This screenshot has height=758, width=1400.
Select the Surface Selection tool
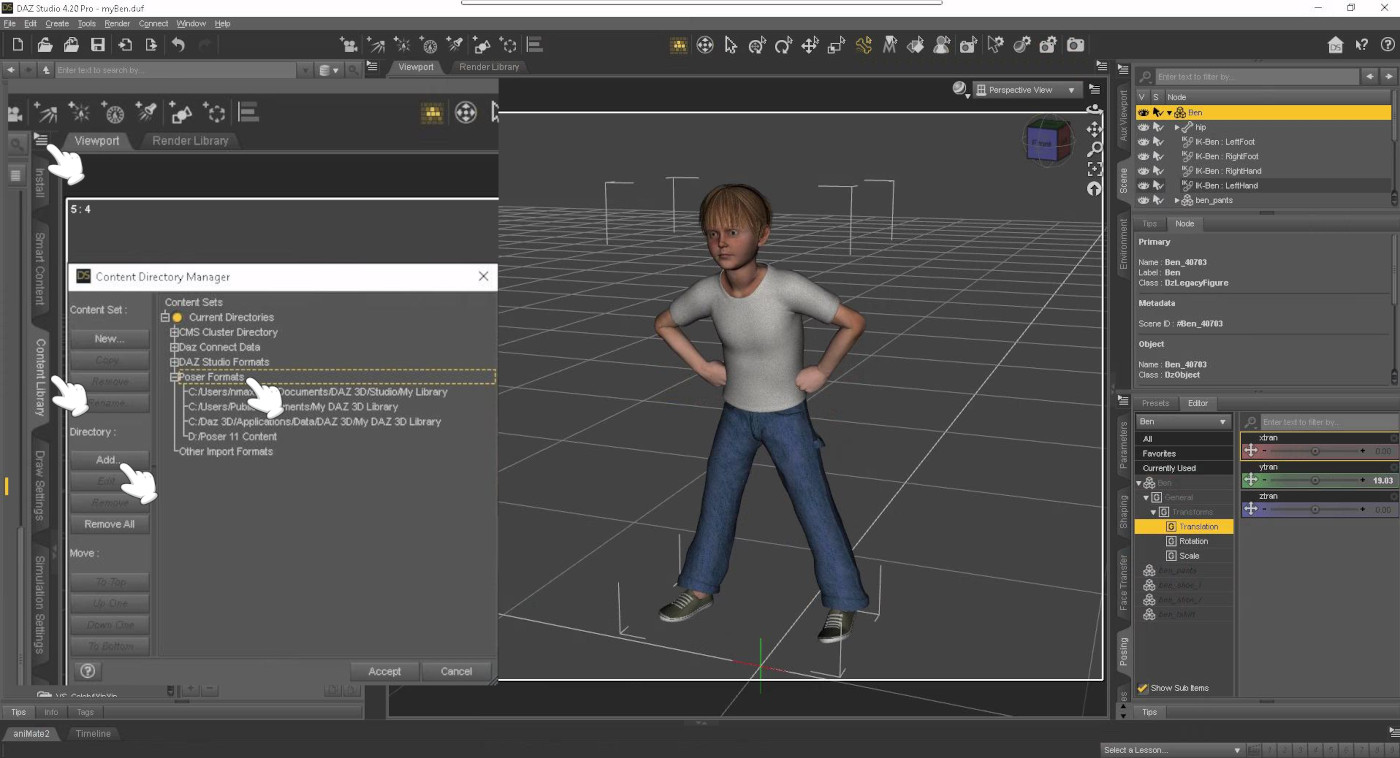[x=914, y=45]
